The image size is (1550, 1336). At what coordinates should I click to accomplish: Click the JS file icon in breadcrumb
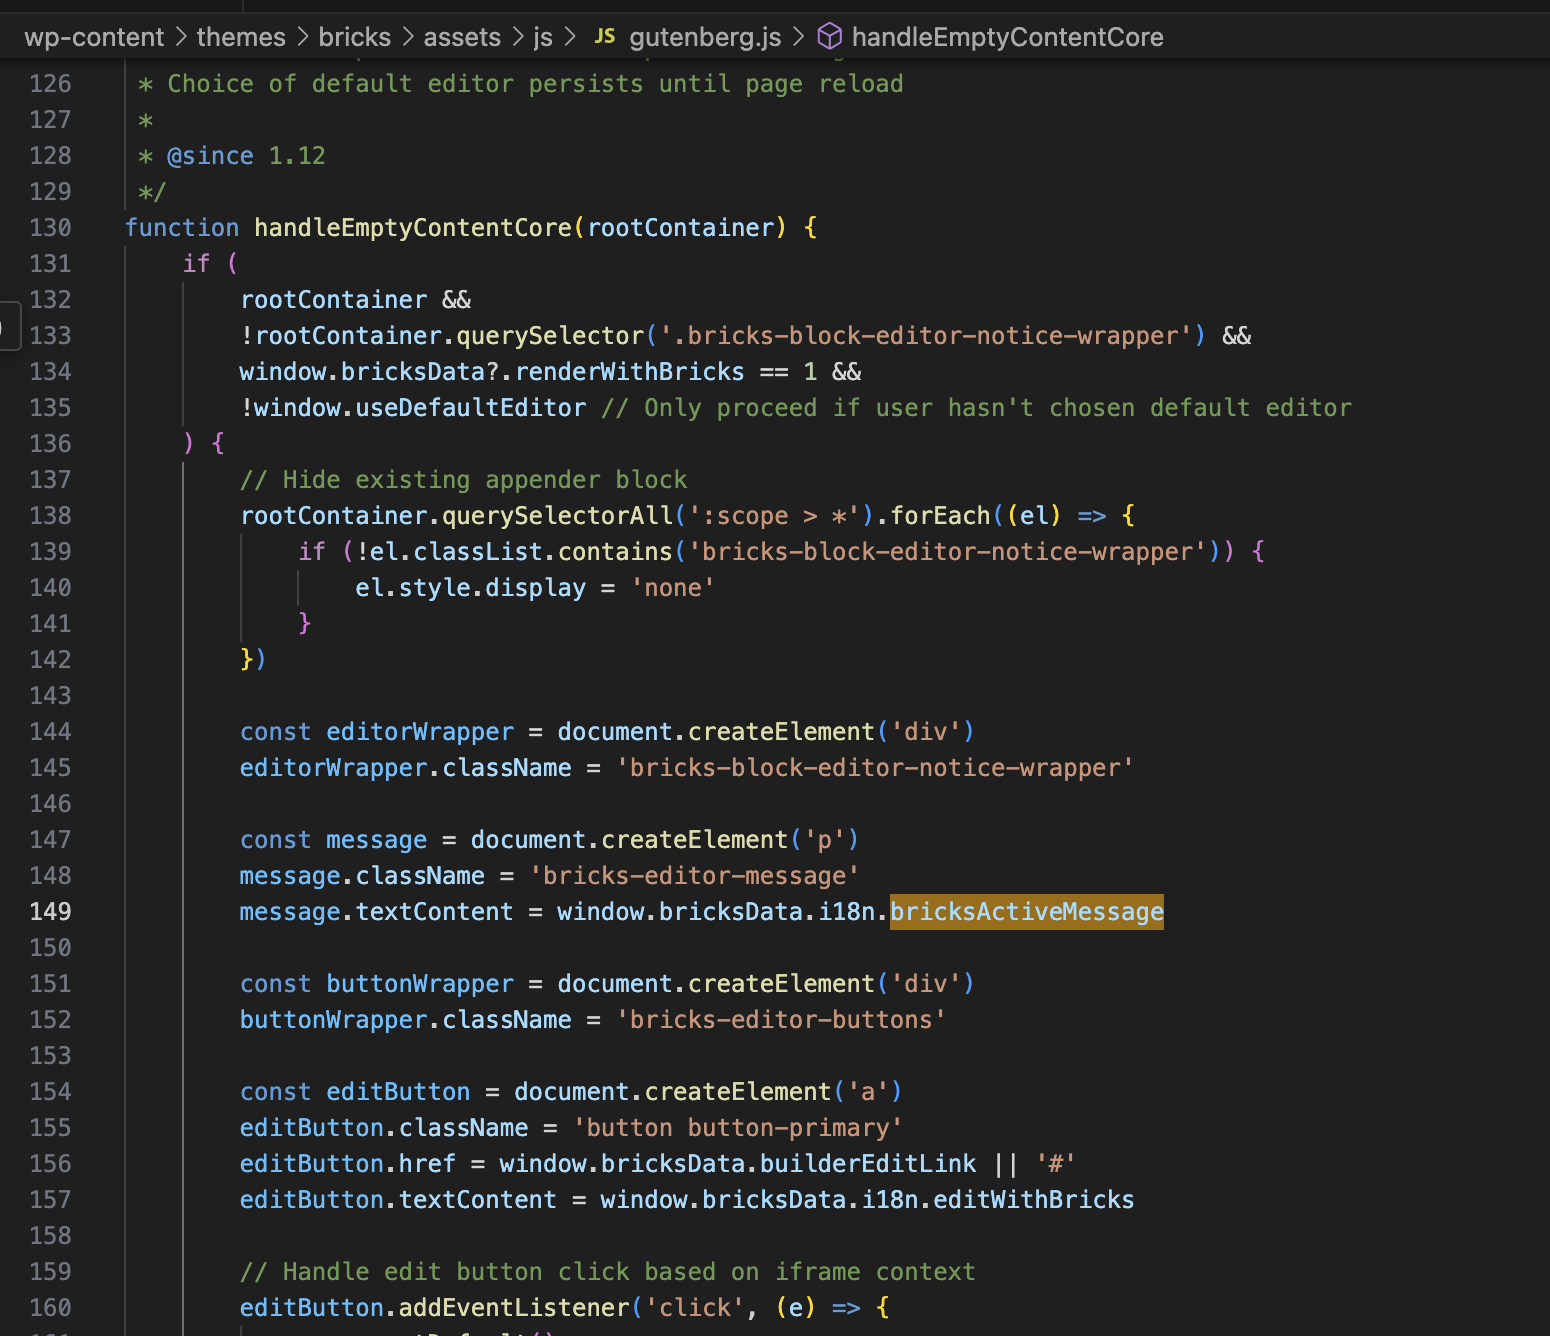click(x=604, y=37)
